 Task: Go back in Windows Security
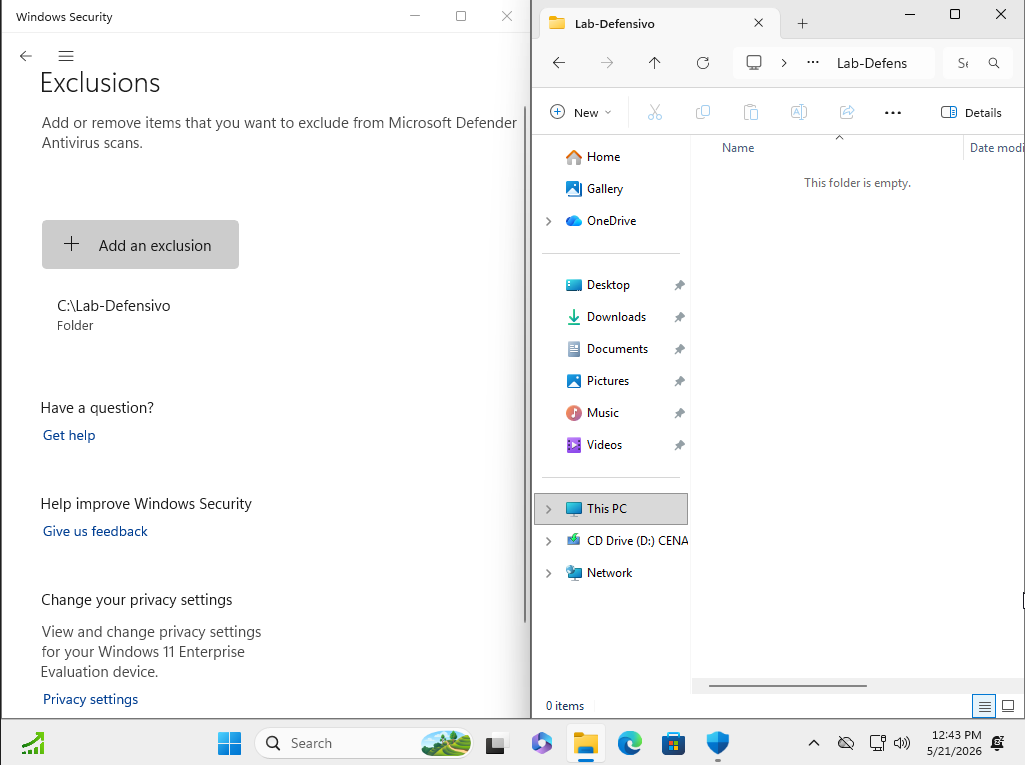coord(25,56)
